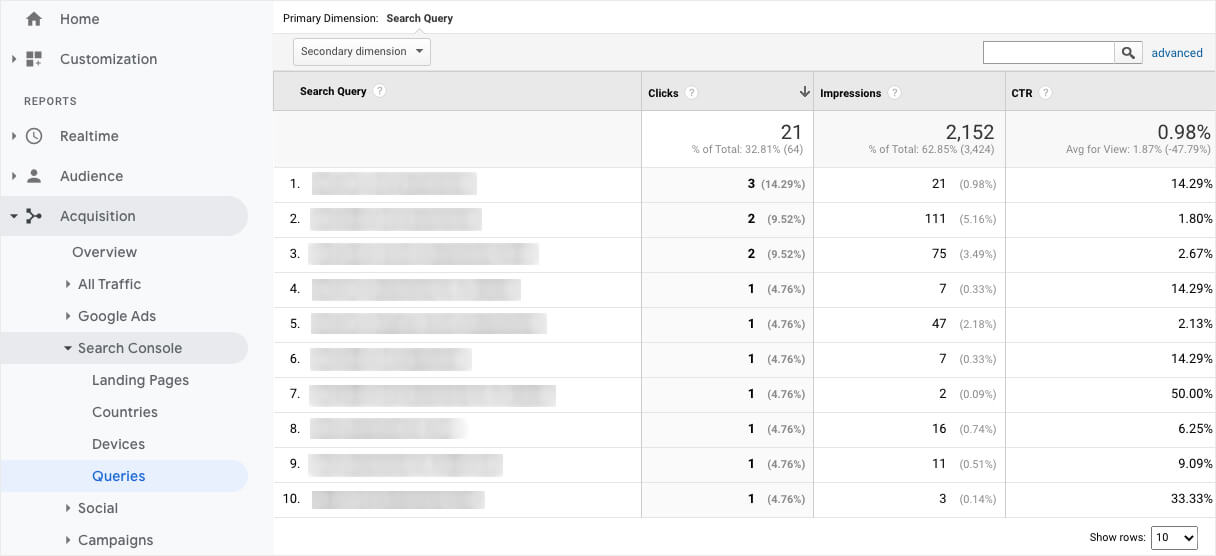Image resolution: width=1216 pixels, height=556 pixels.
Task: Expand the Audience section arrow
Action: tap(14, 176)
